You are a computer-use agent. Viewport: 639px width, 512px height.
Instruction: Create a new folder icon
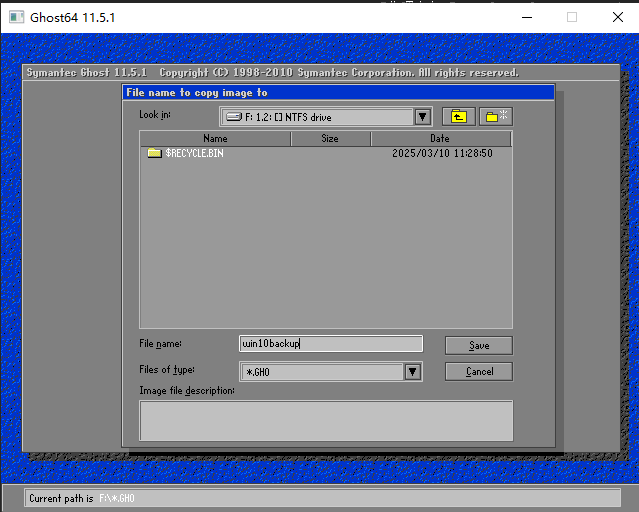(x=496, y=117)
